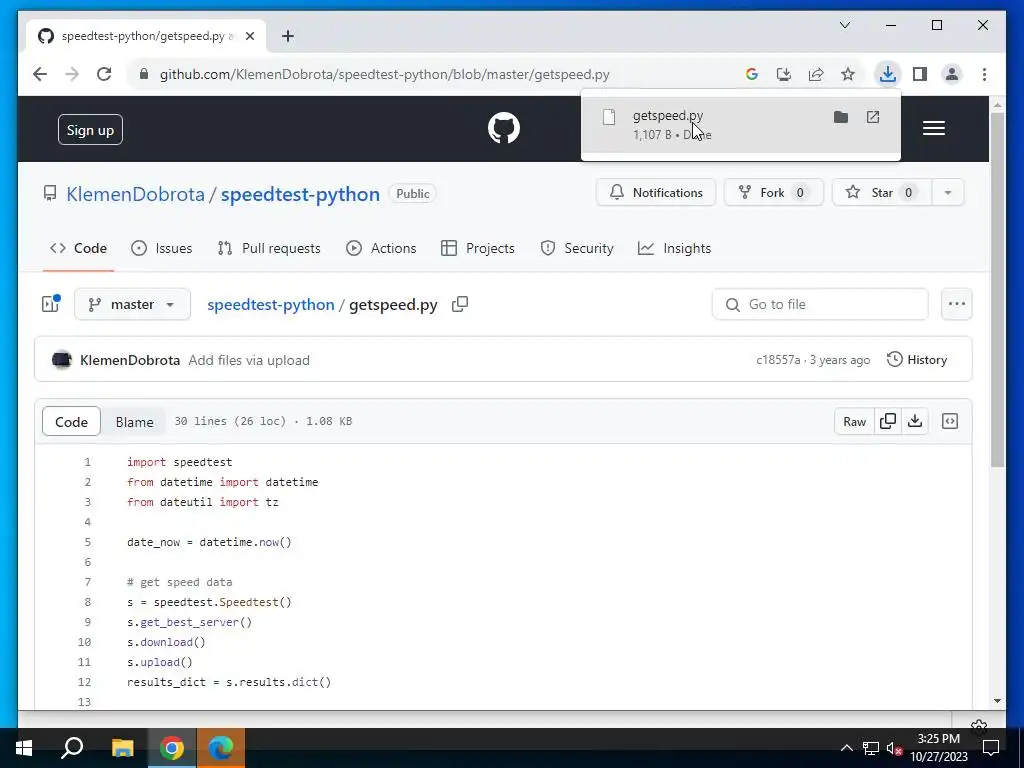Share this page icon

[x=816, y=74]
